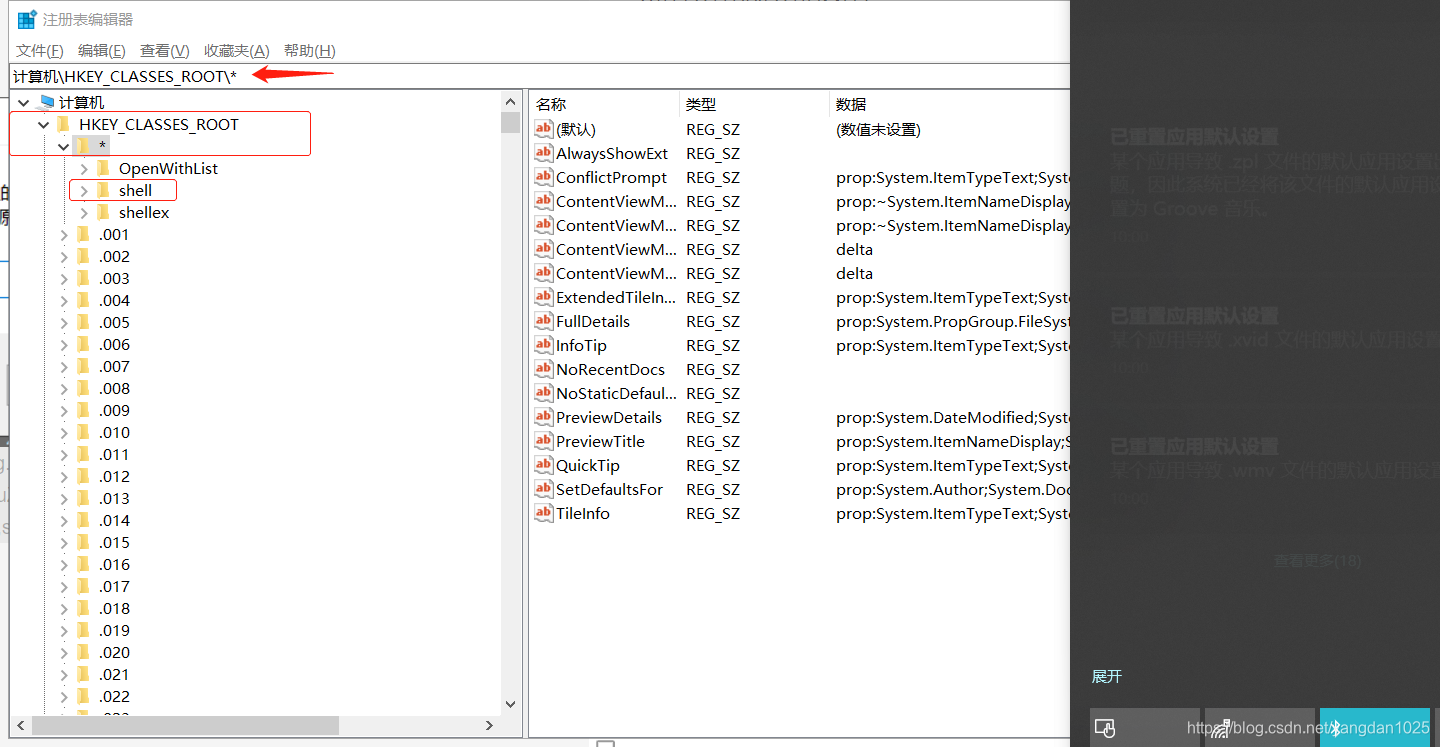Expand the shellex key
The height and width of the screenshot is (747, 1440).
84,212
